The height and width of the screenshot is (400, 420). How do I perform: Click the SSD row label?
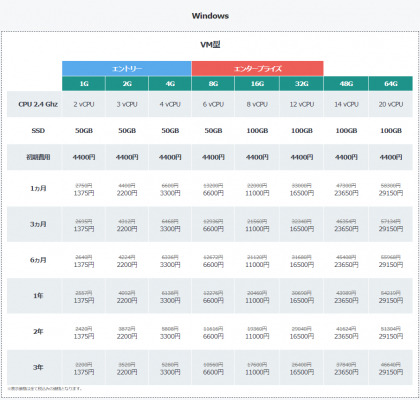coord(38,131)
